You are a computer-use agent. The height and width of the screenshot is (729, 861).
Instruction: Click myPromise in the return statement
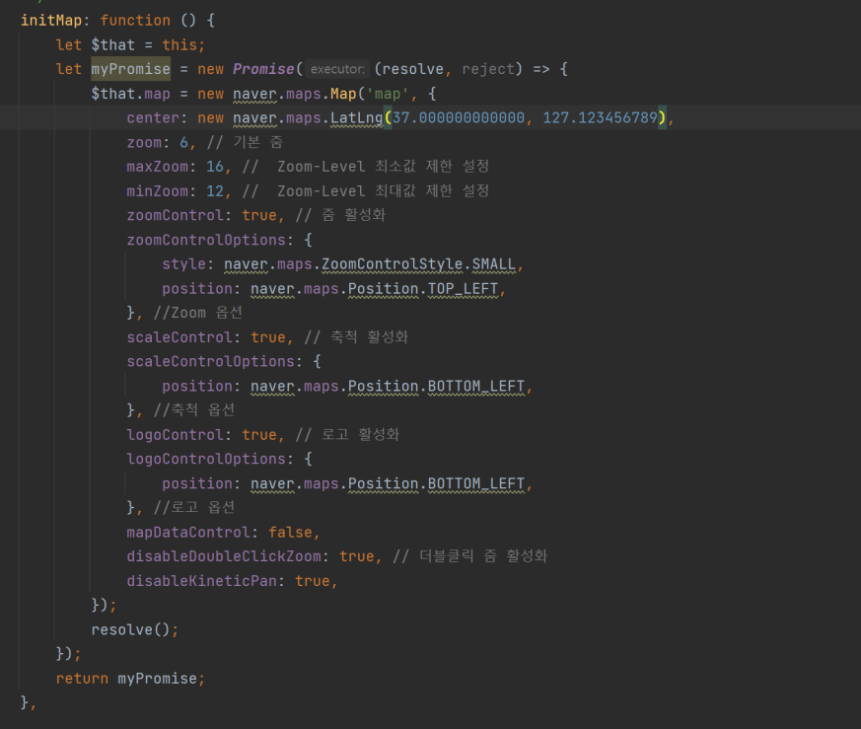click(x=157, y=678)
